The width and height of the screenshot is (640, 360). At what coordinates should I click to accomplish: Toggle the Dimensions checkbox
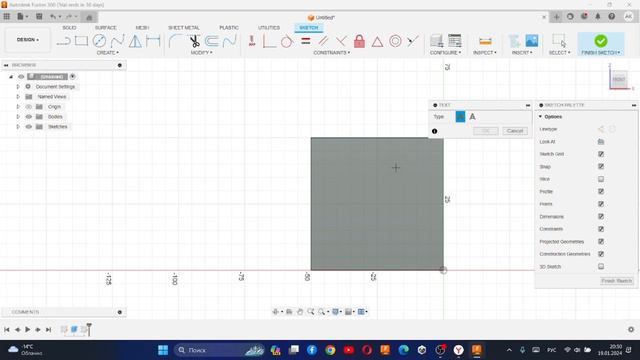point(601,216)
